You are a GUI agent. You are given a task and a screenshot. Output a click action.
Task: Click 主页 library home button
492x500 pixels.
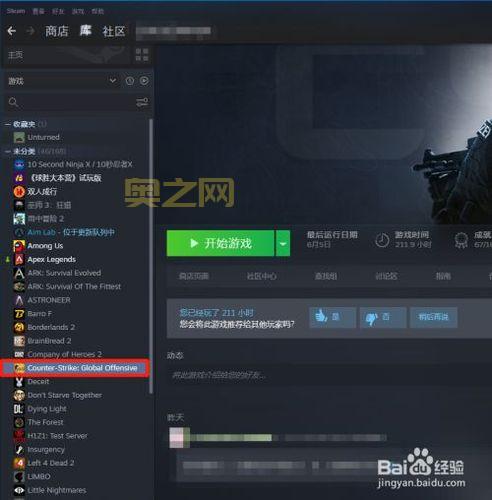(66, 54)
